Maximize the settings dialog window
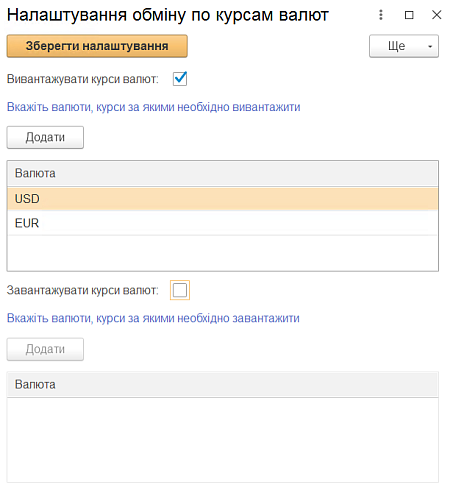Viewport: 453px width, 490px height. [x=409, y=15]
